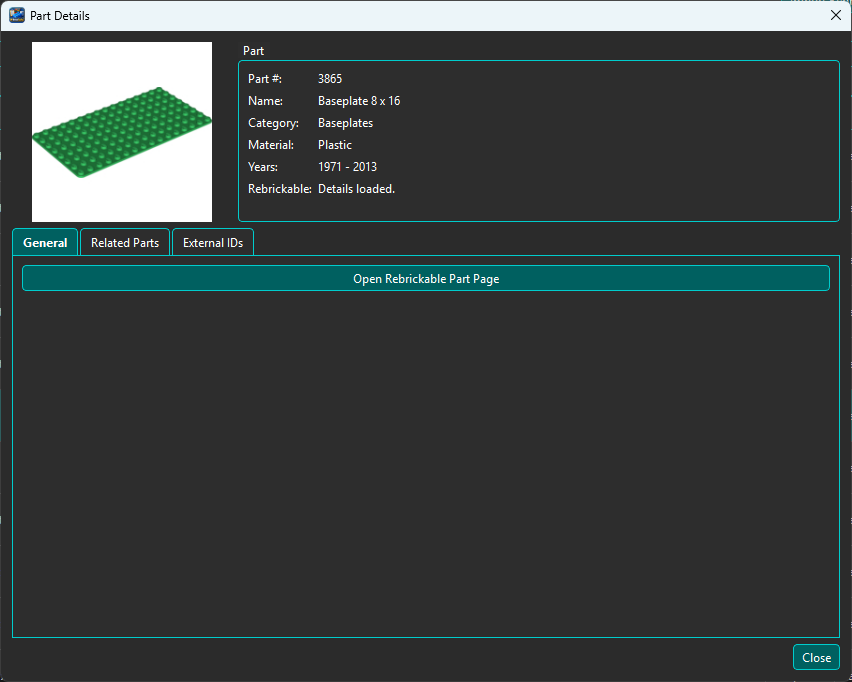This screenshot has height=682, width=852.
Task: Select the green baseplate thumbnail image
Action: (122, 132)
